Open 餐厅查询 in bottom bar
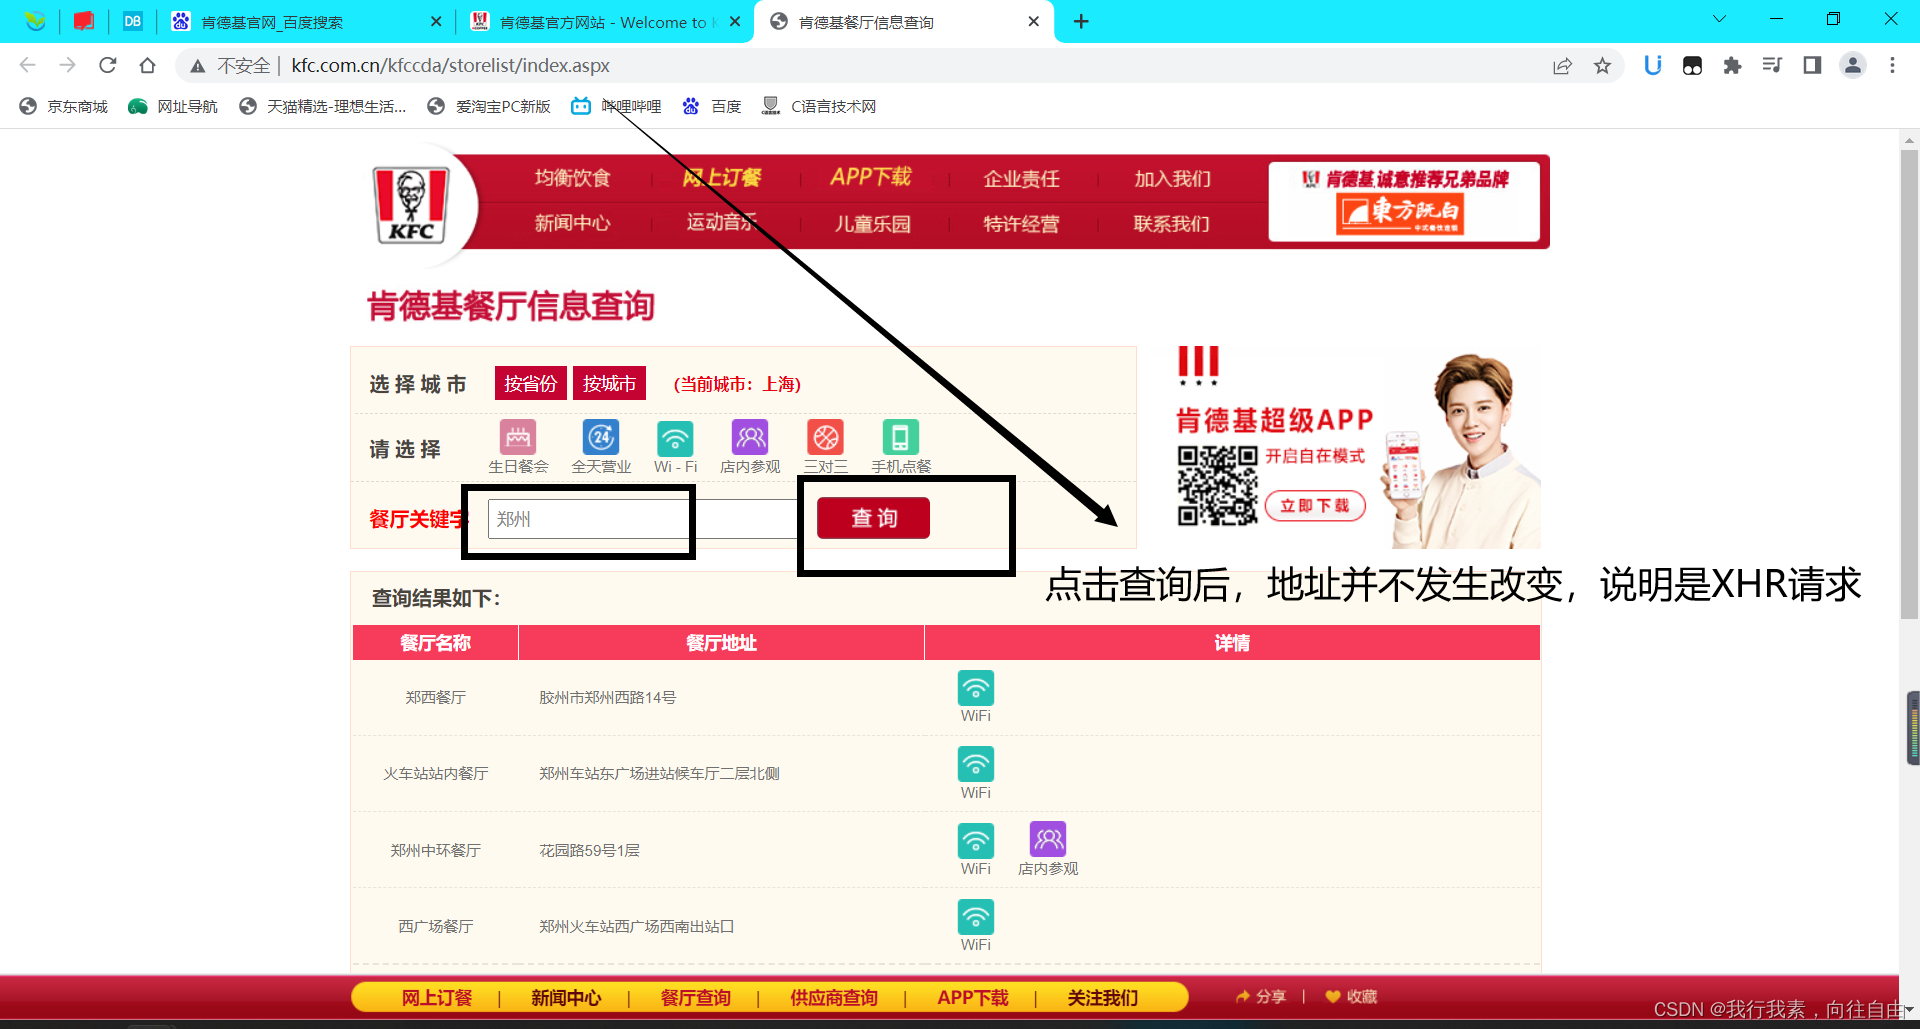This screenshot has height=1029, width=1920. click(696, 998)
